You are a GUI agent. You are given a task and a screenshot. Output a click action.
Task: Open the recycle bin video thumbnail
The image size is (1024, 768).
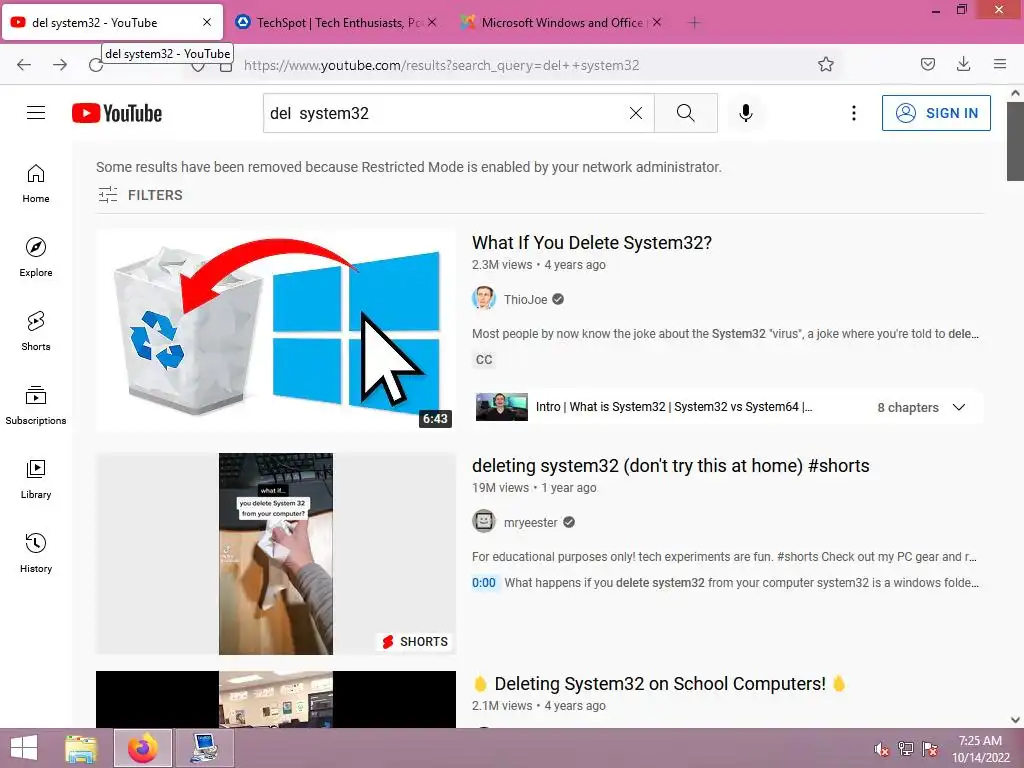click(x=276, y=330)
